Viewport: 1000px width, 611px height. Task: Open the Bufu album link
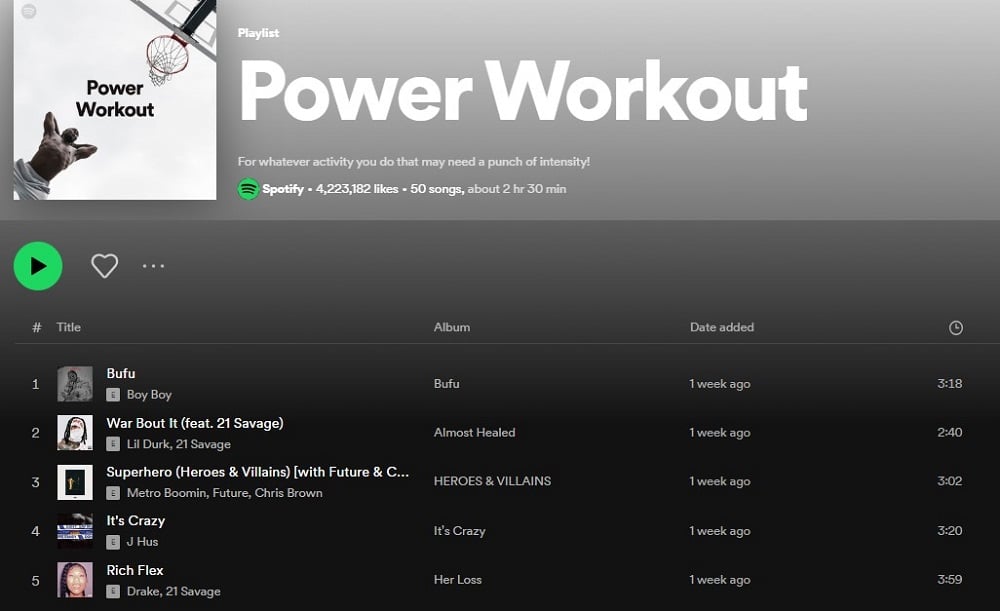point(446,383)
